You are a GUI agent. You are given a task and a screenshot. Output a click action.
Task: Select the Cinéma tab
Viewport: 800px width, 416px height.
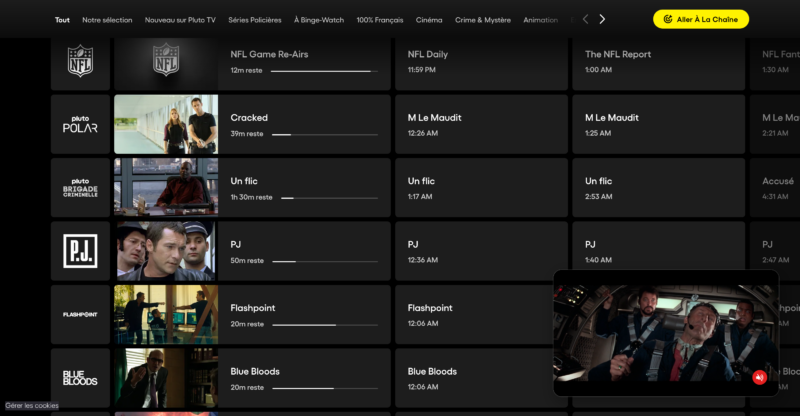coord(429,20)
